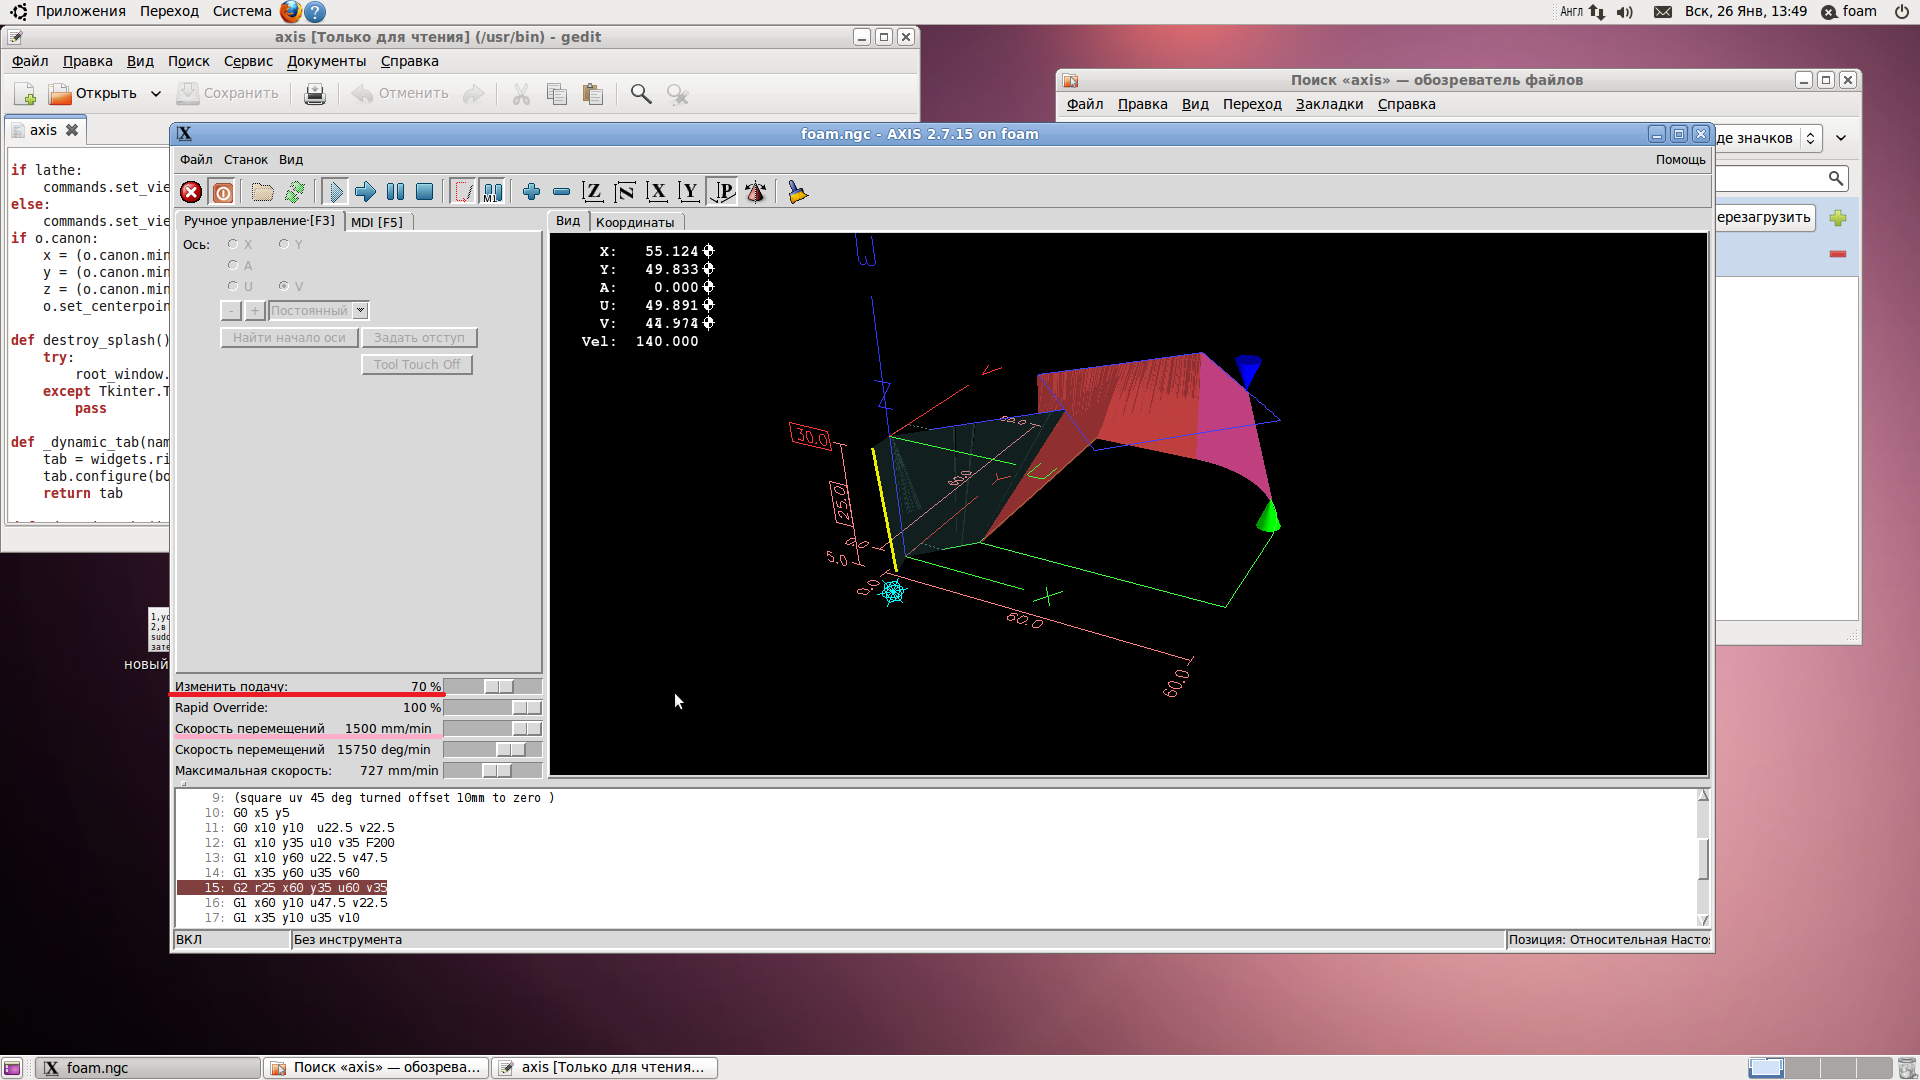1920x1080 pixels.
Task: Click the Изменить подачу feed override slider
Action: coord(498,687)
